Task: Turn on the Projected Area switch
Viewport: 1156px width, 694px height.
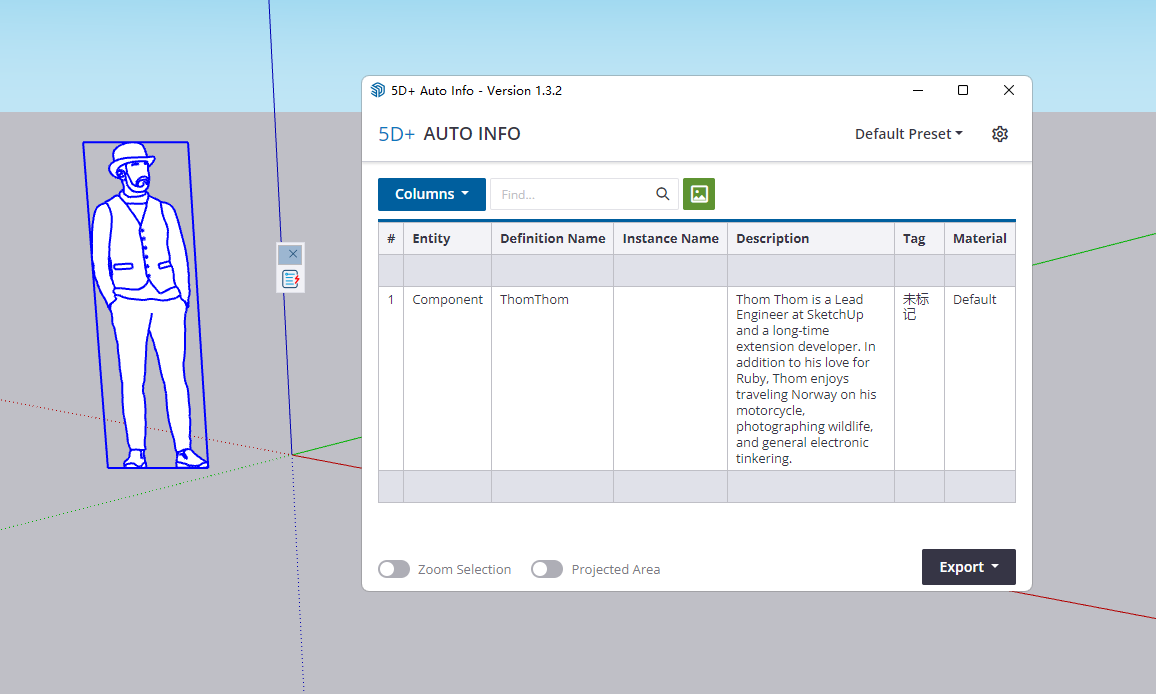Action: coord(547,569)
